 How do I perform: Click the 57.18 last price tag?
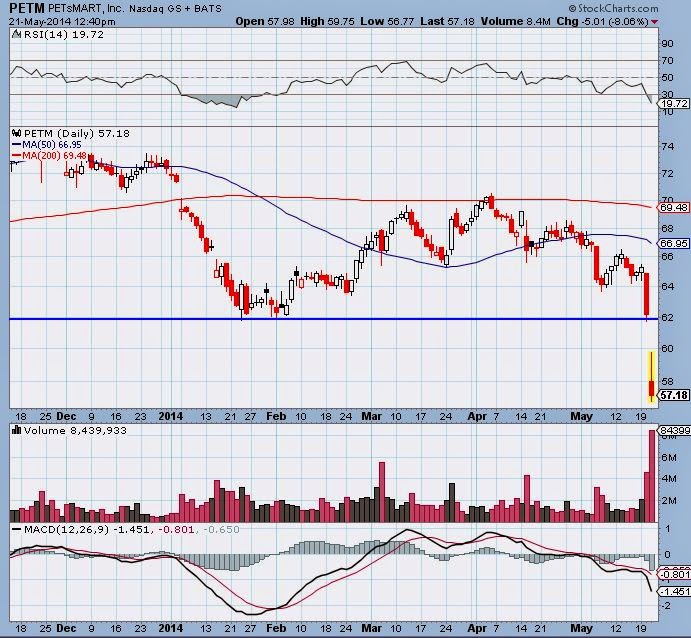coord(672,397)
